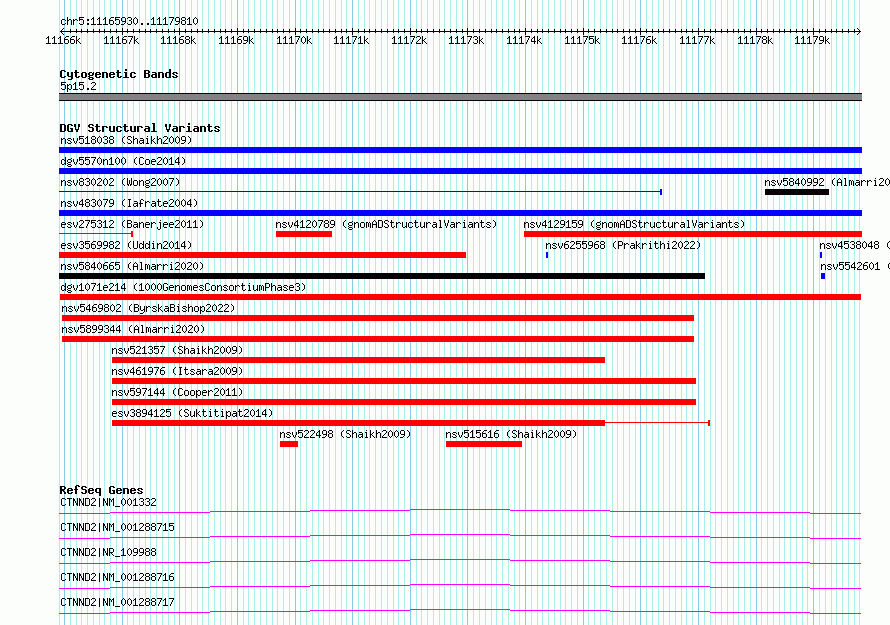Open the CTNND2|NM_001332 gene label

[x=108, y=502]
